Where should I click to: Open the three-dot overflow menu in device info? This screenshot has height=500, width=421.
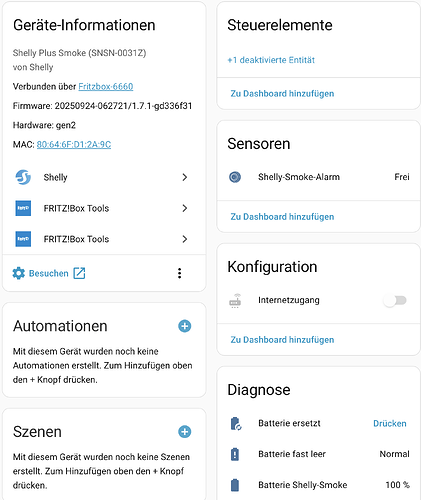(180, 273)
